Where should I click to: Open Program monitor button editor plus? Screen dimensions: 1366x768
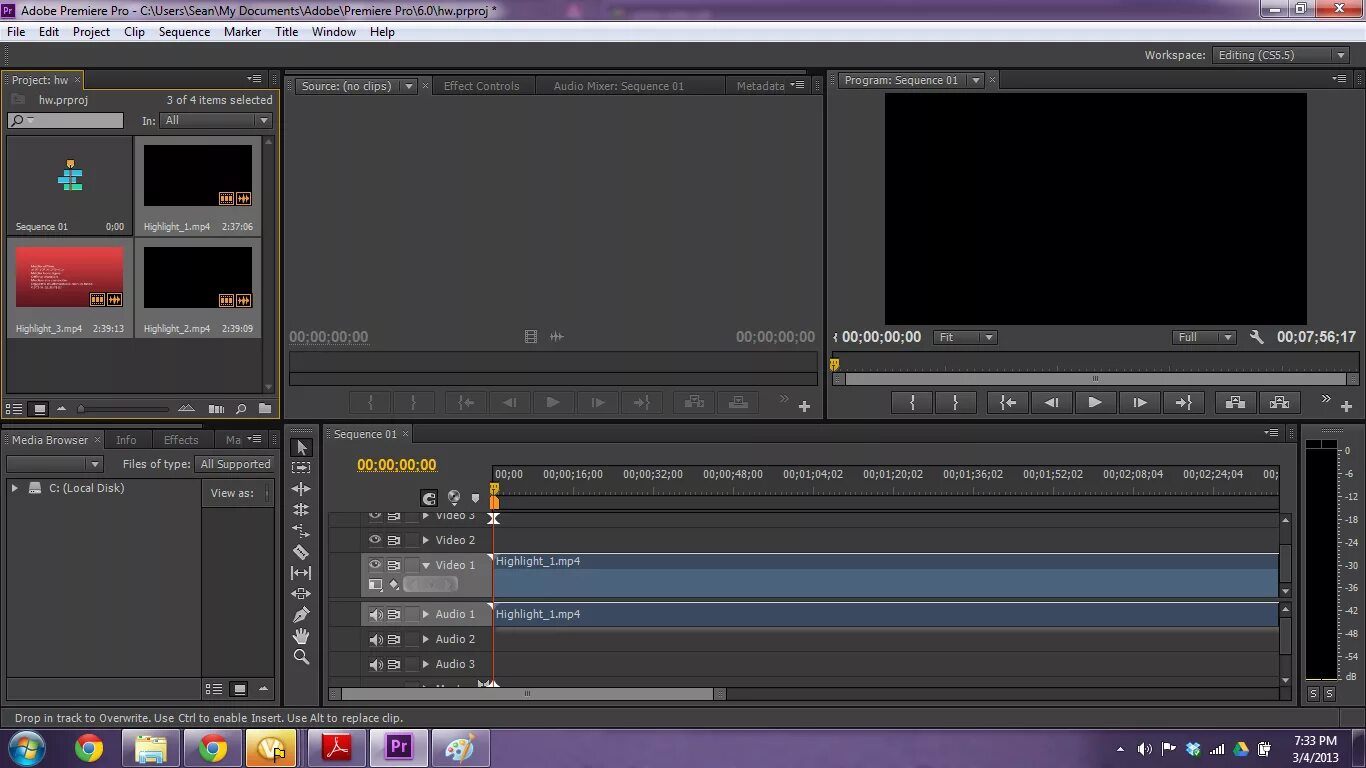pyautogui.click(x=1346, y=406)
